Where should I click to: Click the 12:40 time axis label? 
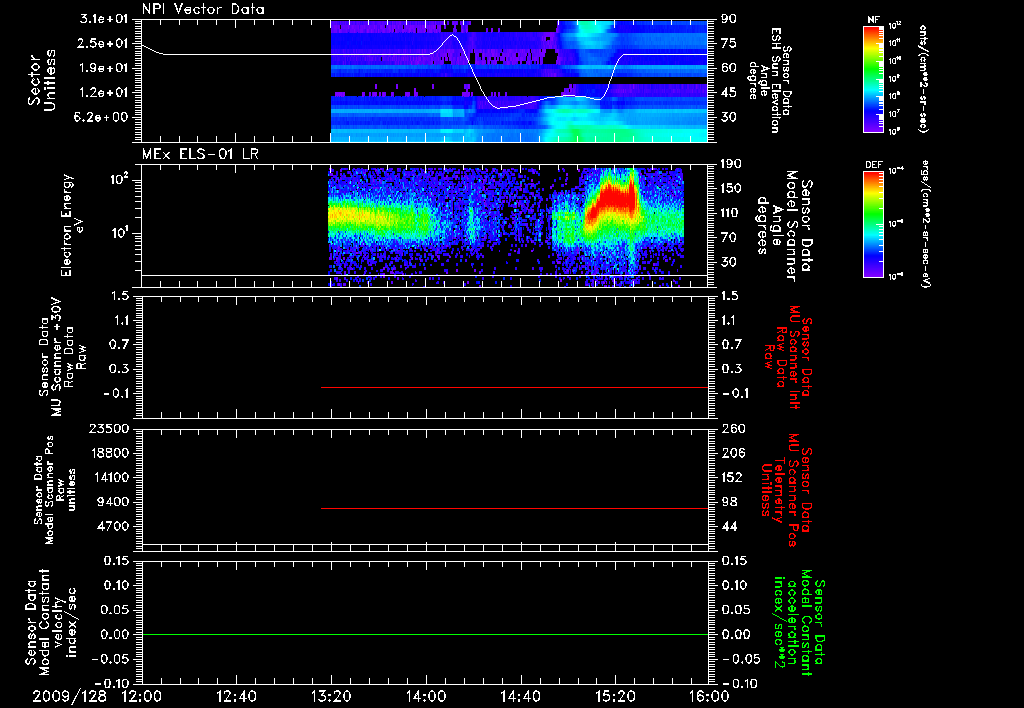pos(236,696)
